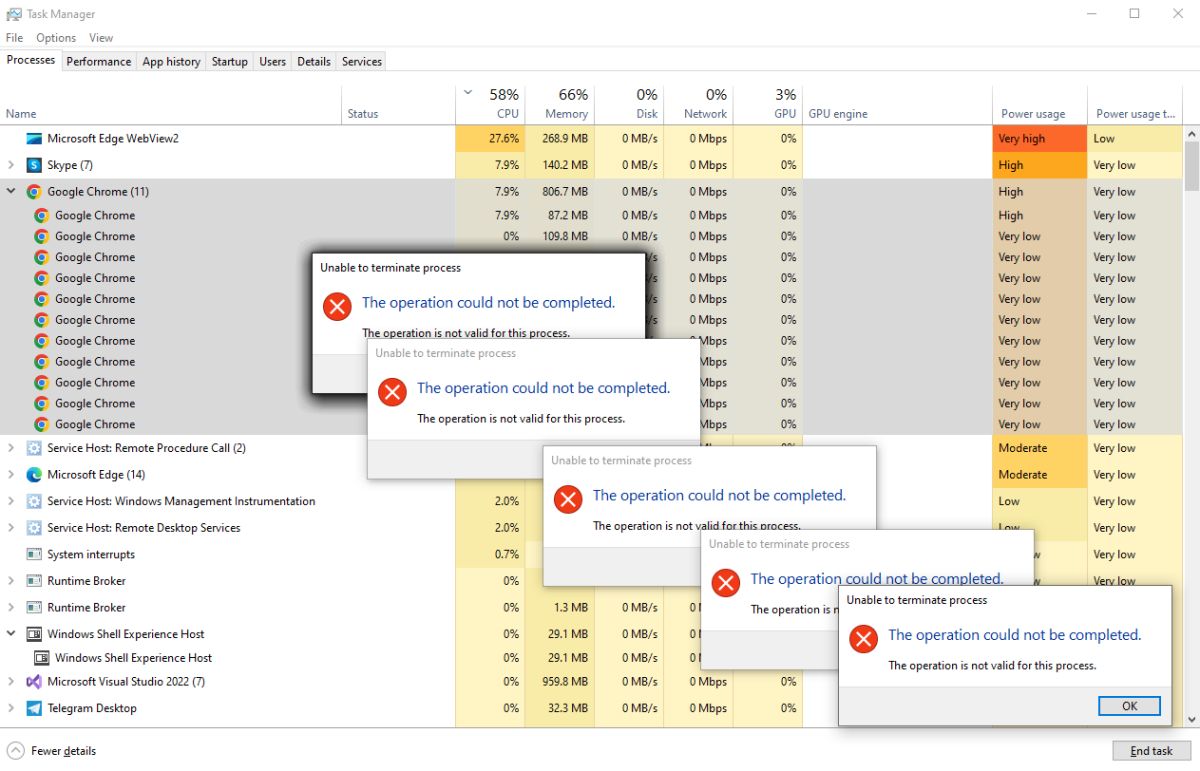
Task: Click the Microsoft Visual Studio 2022 icon
Action: tap(34, 681)
